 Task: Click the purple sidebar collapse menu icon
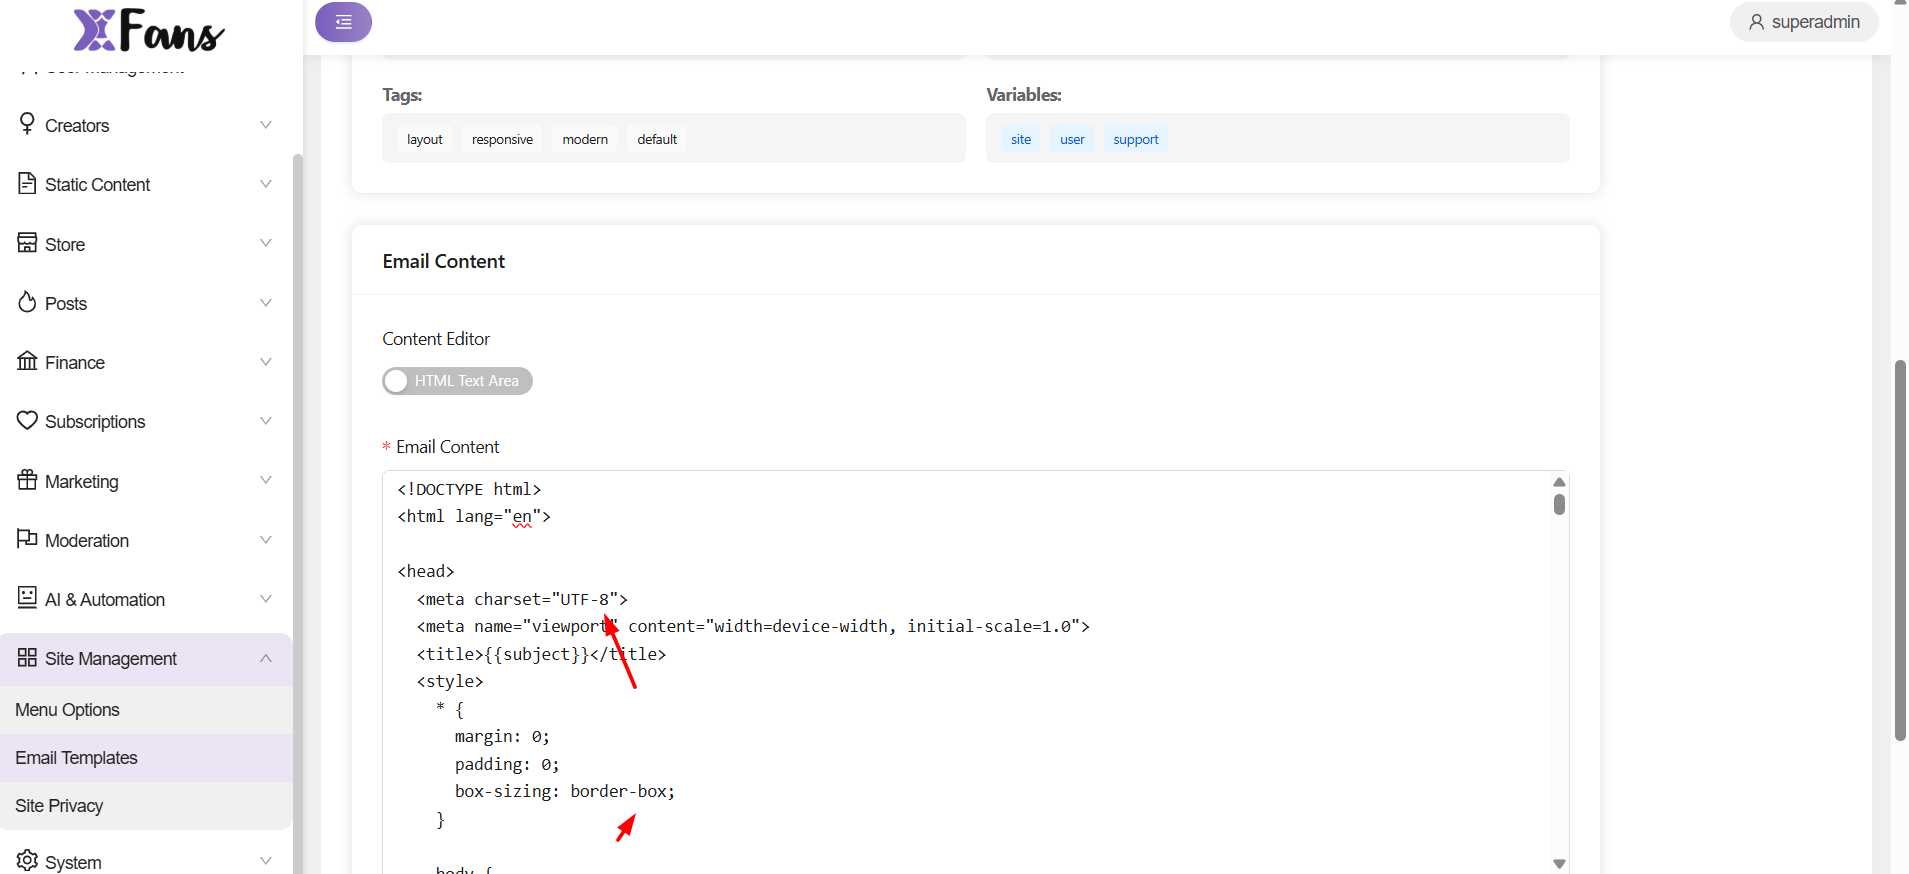click(343, 22)
